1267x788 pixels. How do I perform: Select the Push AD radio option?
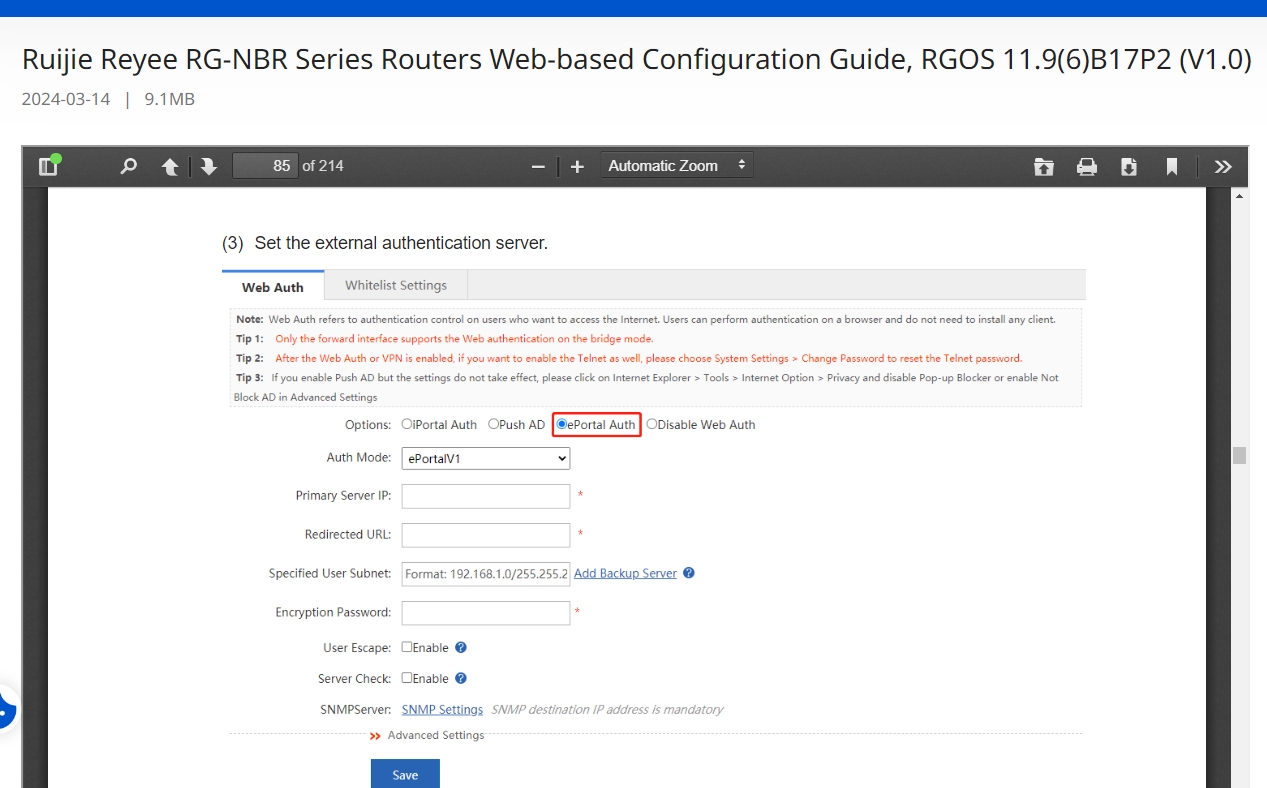(x=493, y=424)
